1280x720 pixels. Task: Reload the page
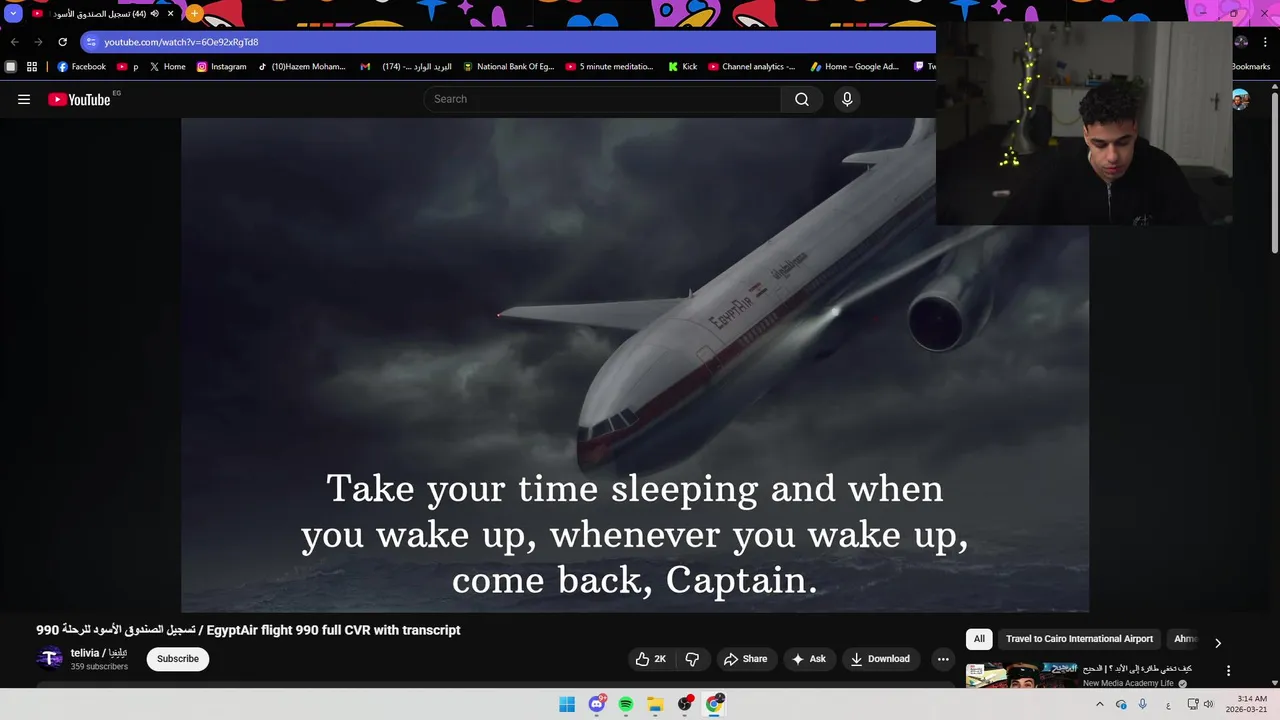point(62,42)
